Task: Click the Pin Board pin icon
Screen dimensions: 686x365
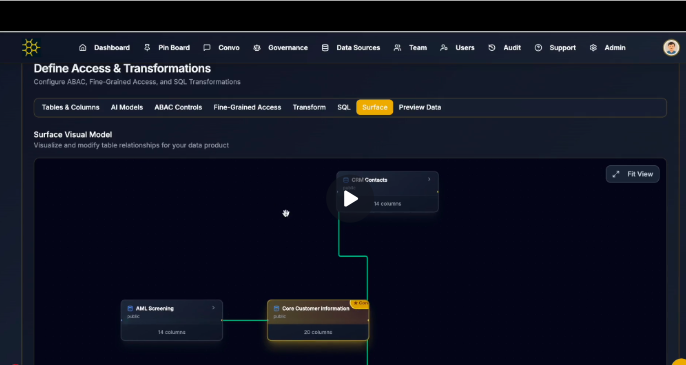Action: (147, 48)
